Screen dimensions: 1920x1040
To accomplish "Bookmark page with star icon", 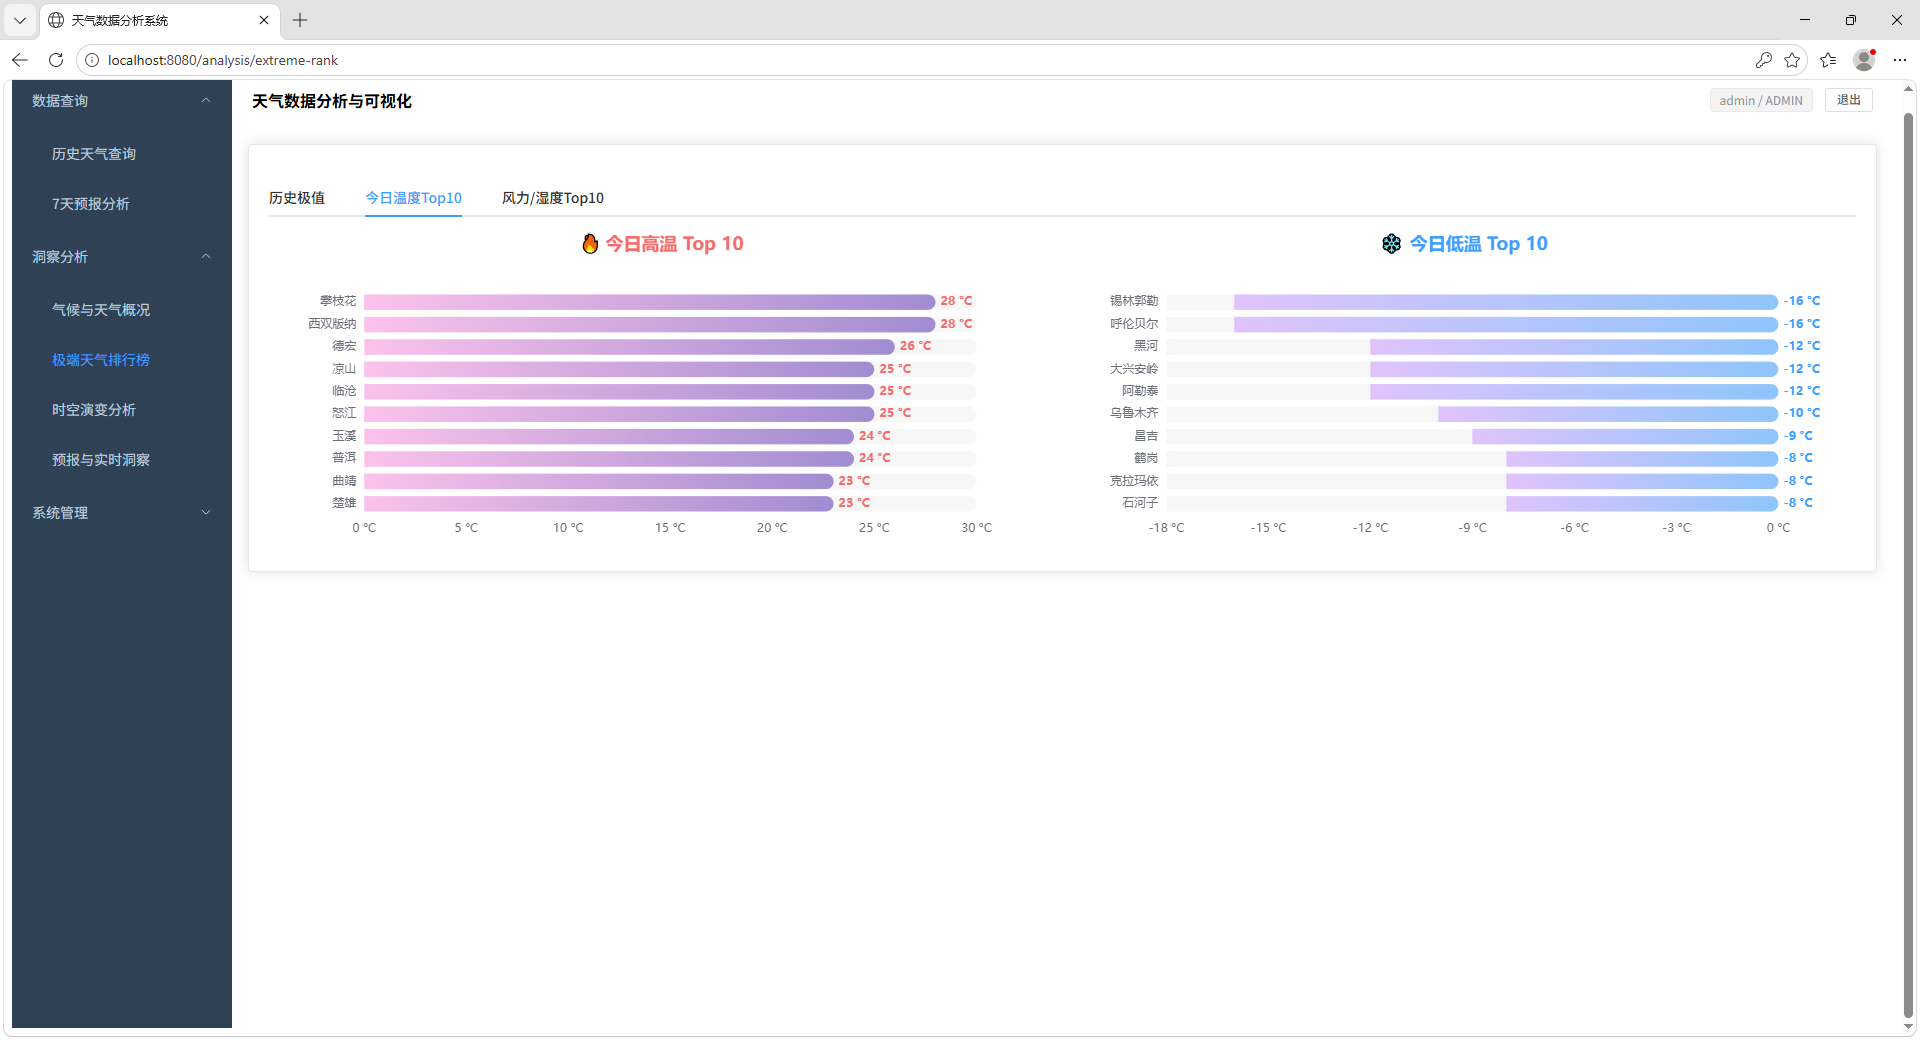I will [1792, 60].
